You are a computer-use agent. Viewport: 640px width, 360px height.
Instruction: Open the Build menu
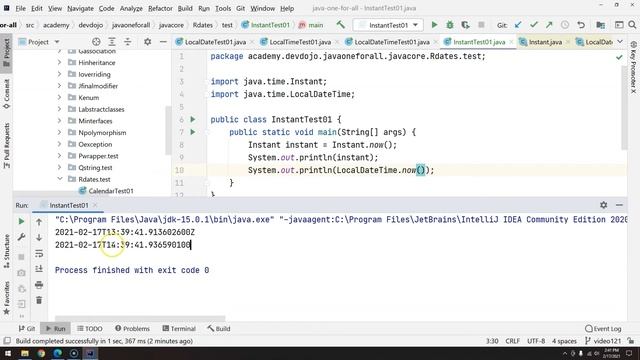pos(185,8)
